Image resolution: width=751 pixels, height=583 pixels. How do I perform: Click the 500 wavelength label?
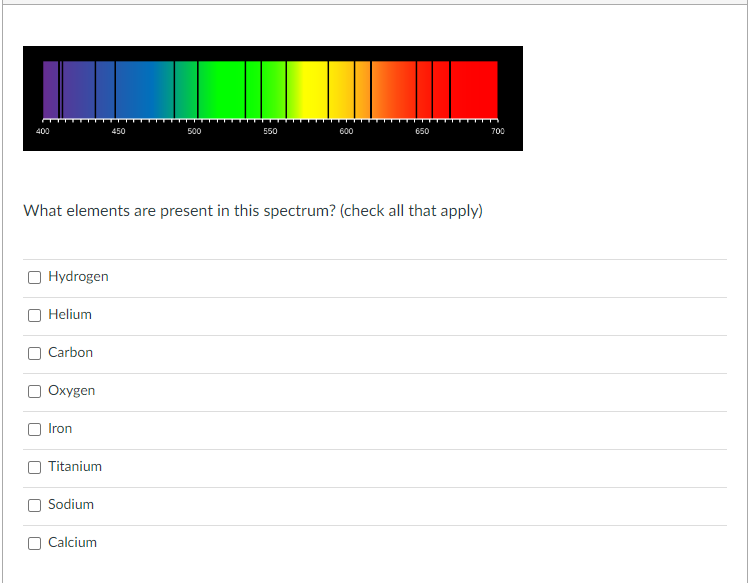(194, 131)
